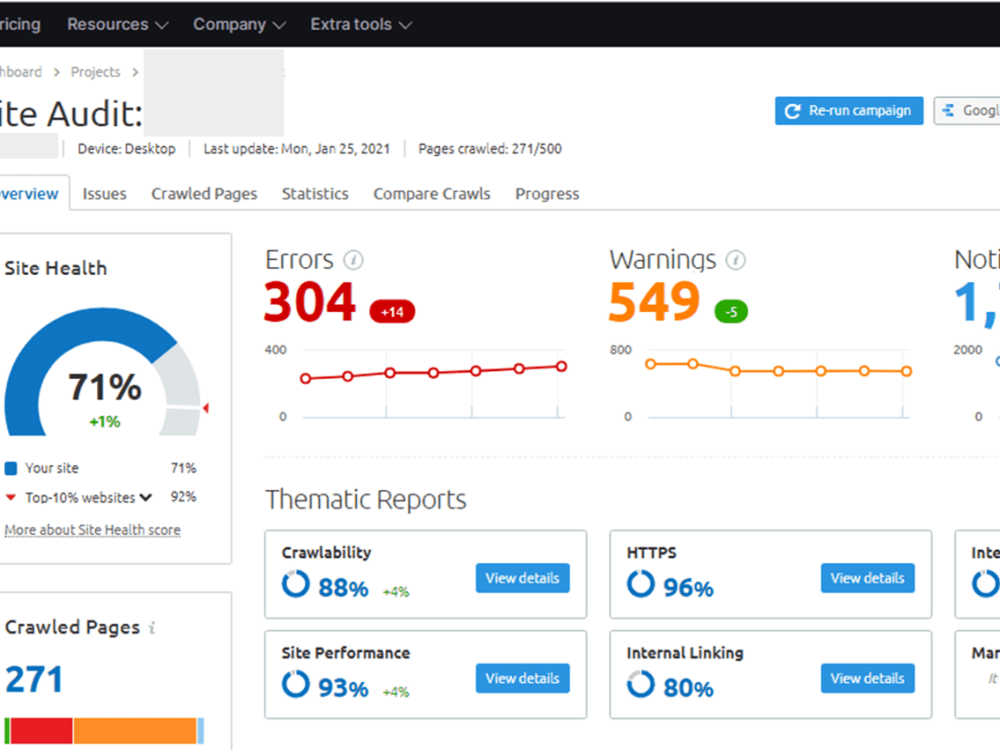Open More about Site Health score link
The image size is (1000, 750).
[92, 530]
